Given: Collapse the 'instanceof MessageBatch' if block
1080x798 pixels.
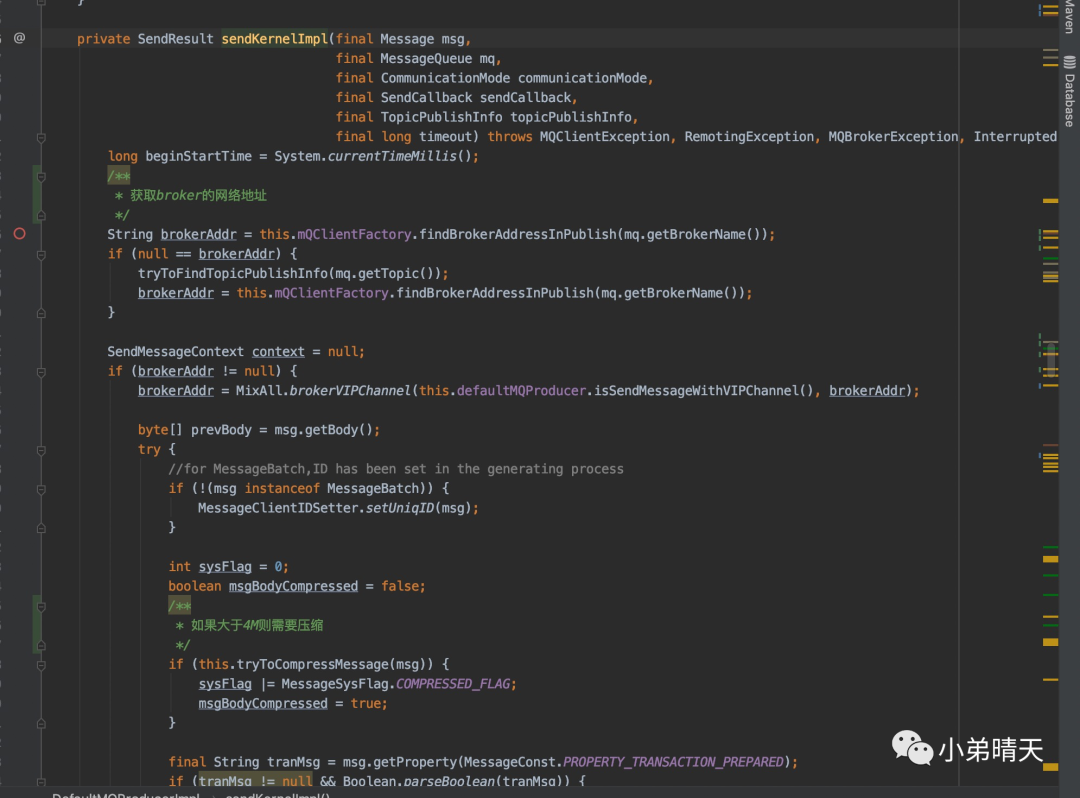Looking at the screenshot, I should pyautogui.click(x=41, y=490).
